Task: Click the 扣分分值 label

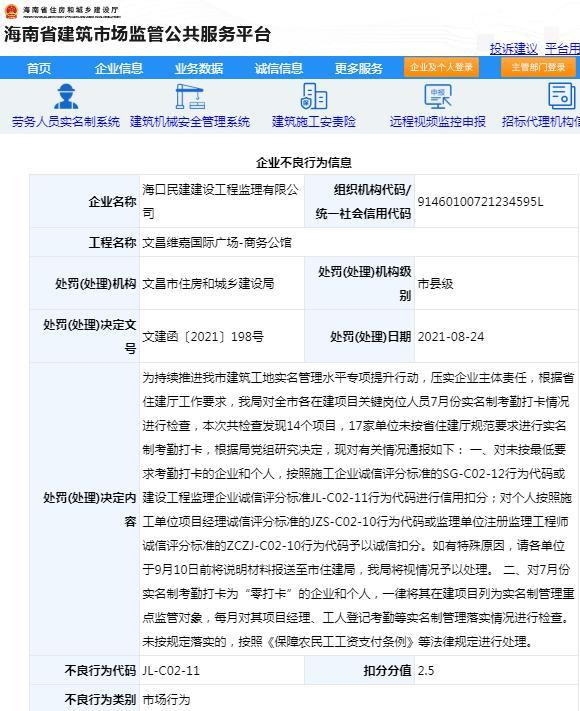Action: pos(387,671)
